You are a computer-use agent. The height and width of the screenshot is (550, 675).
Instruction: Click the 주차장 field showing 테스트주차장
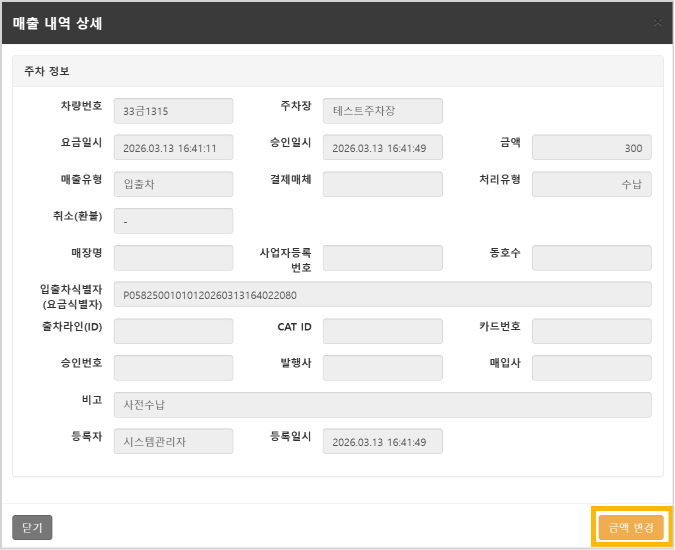pyautogui.click(x=382, y=111)
